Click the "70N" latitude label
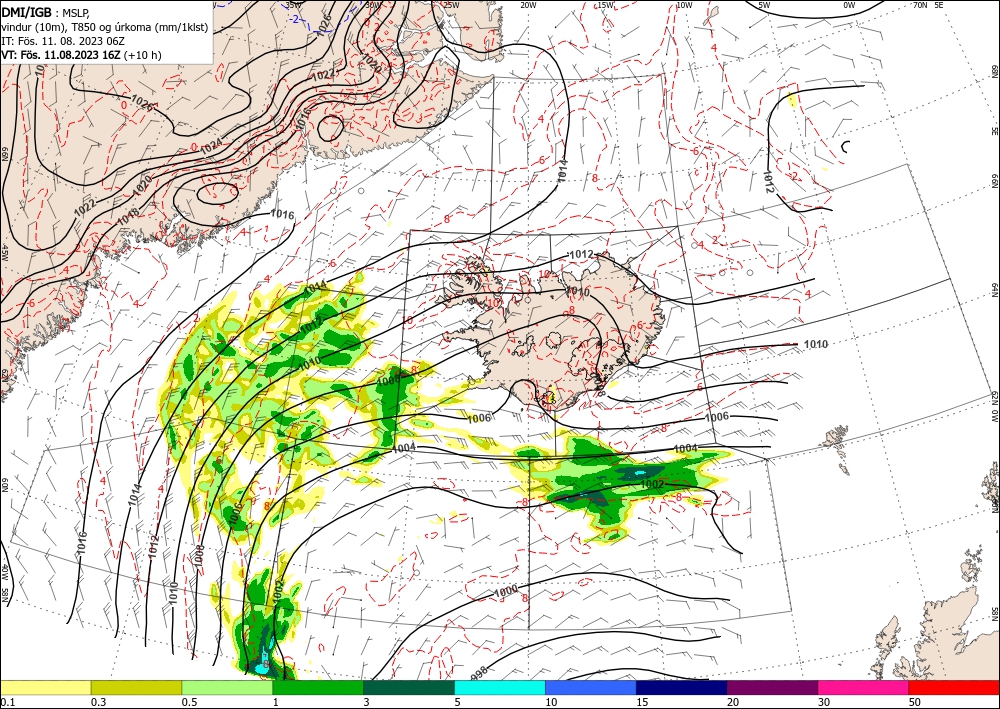Screen dimensions: 1000x709 [x=920, y=4]
